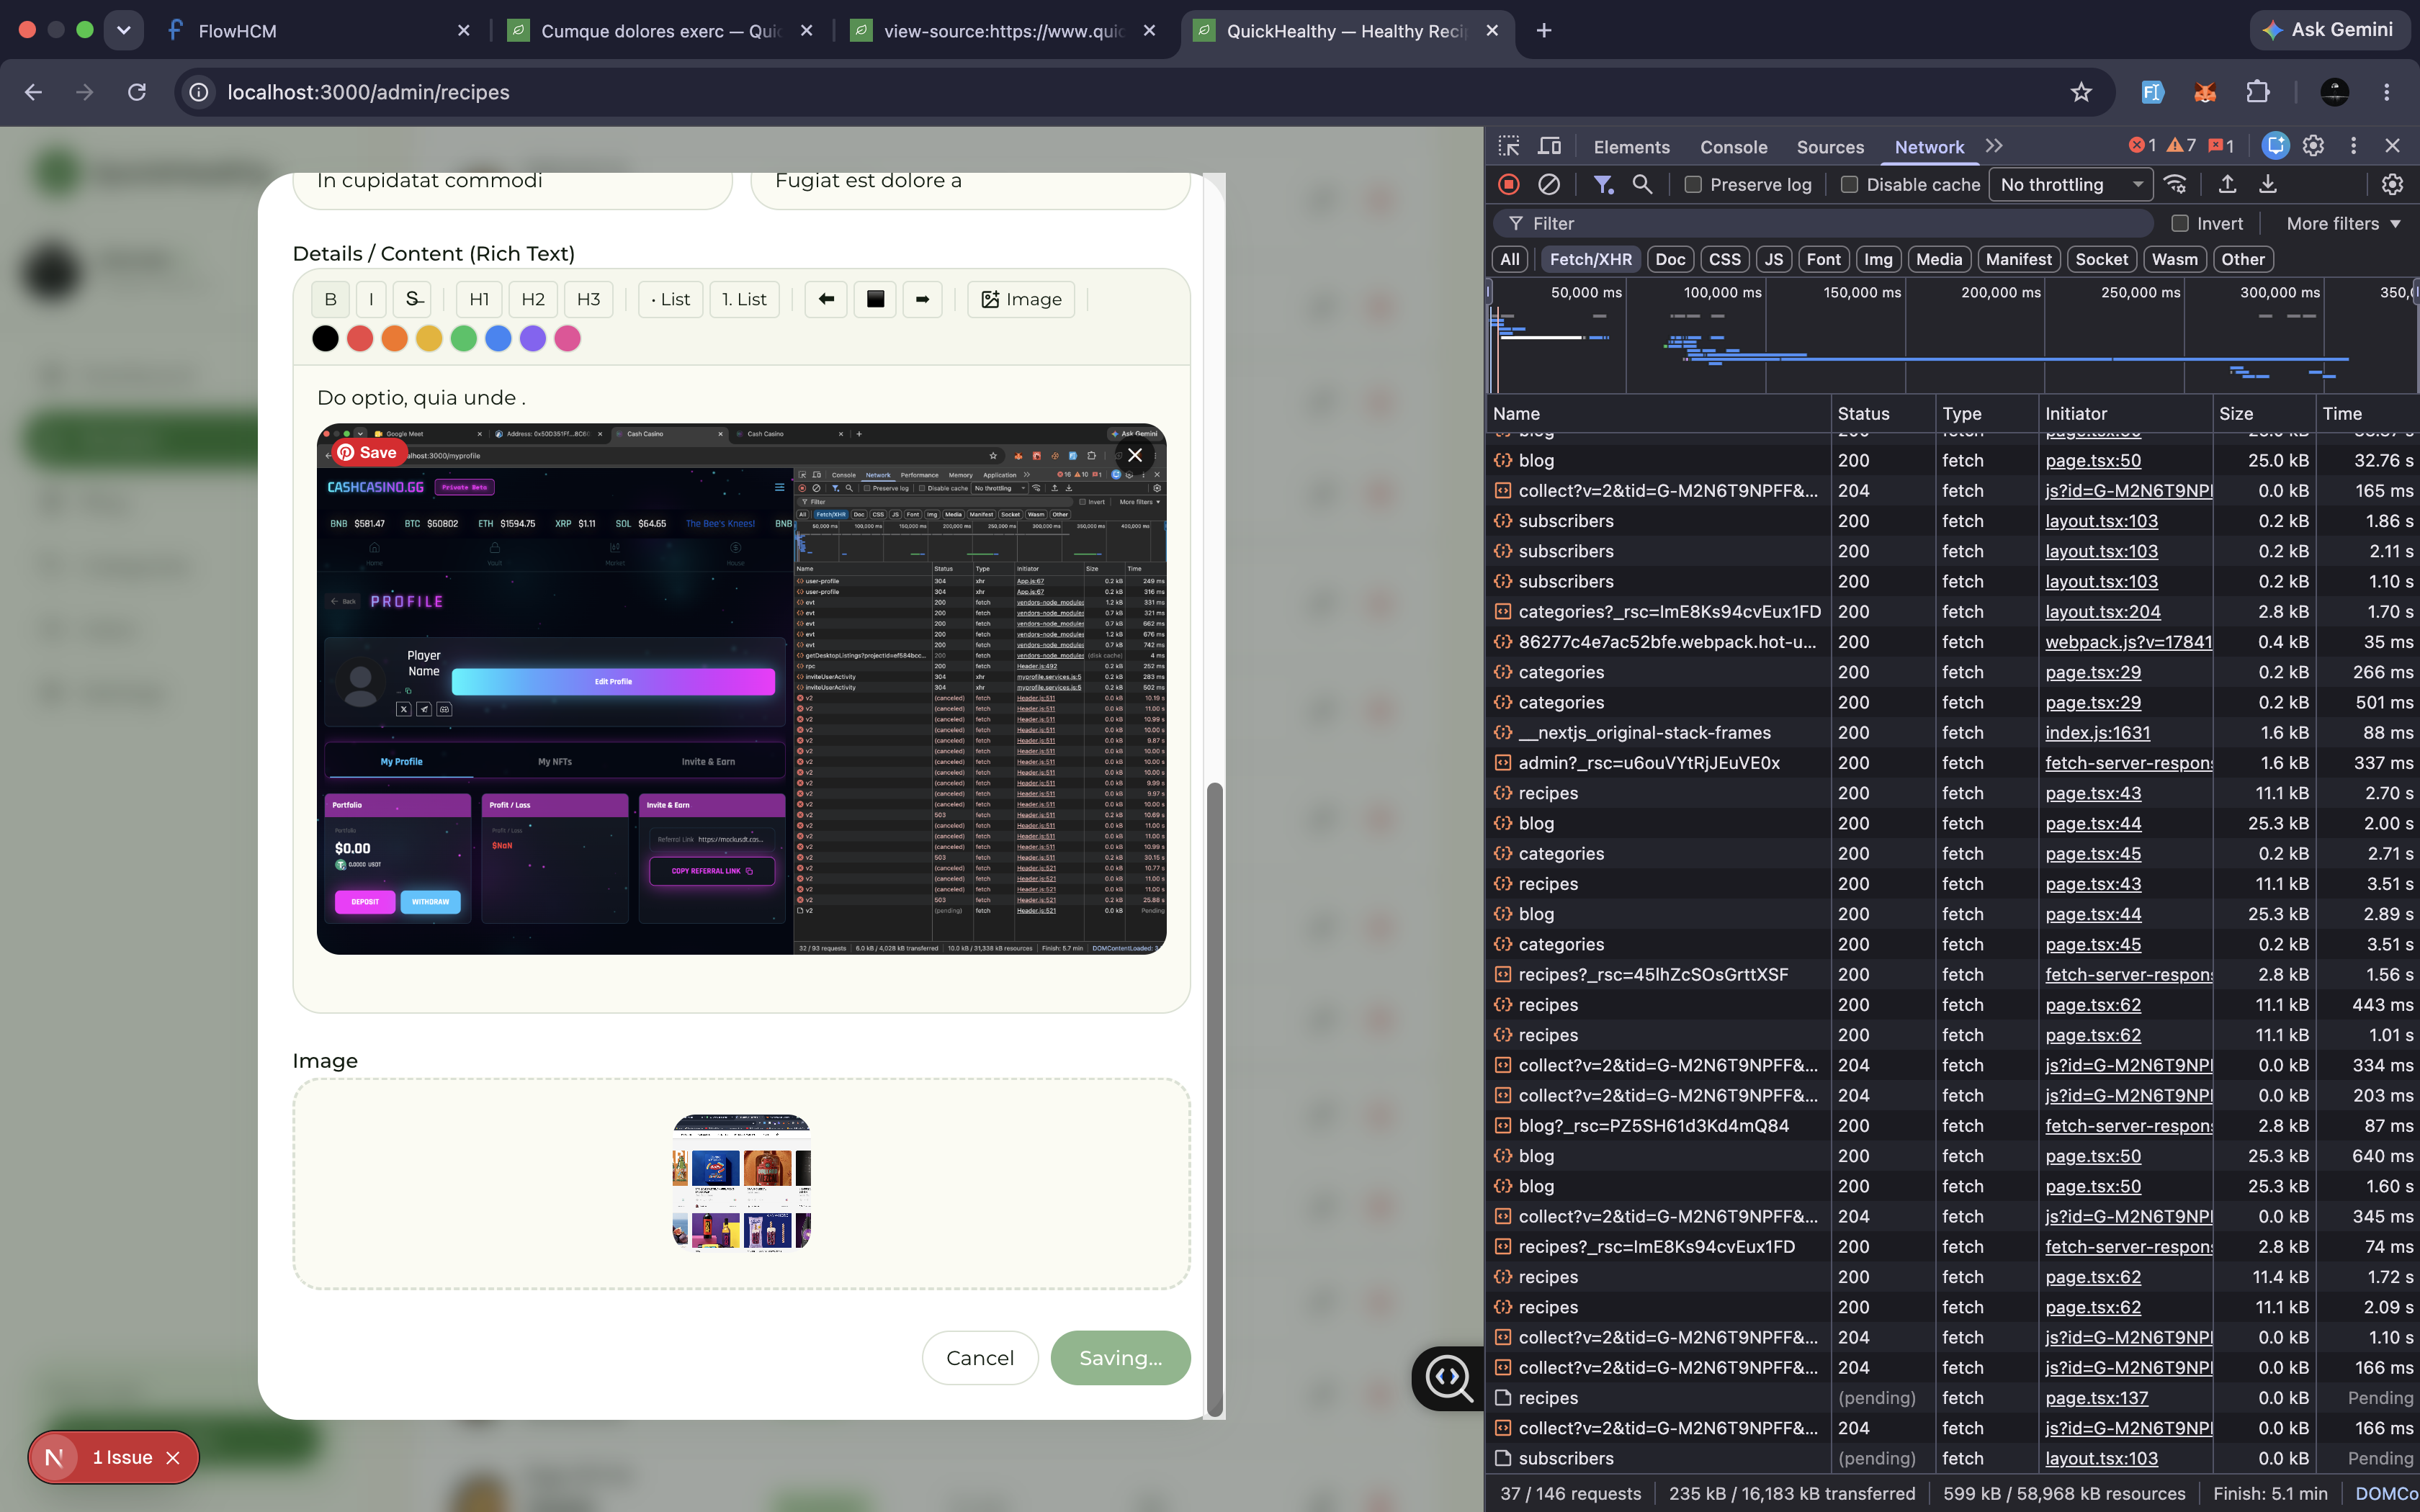Image resolution: width=2420 pixels, height=1512 pixels.
Task: Open the No throttling dropdown
Action: 2071,185
